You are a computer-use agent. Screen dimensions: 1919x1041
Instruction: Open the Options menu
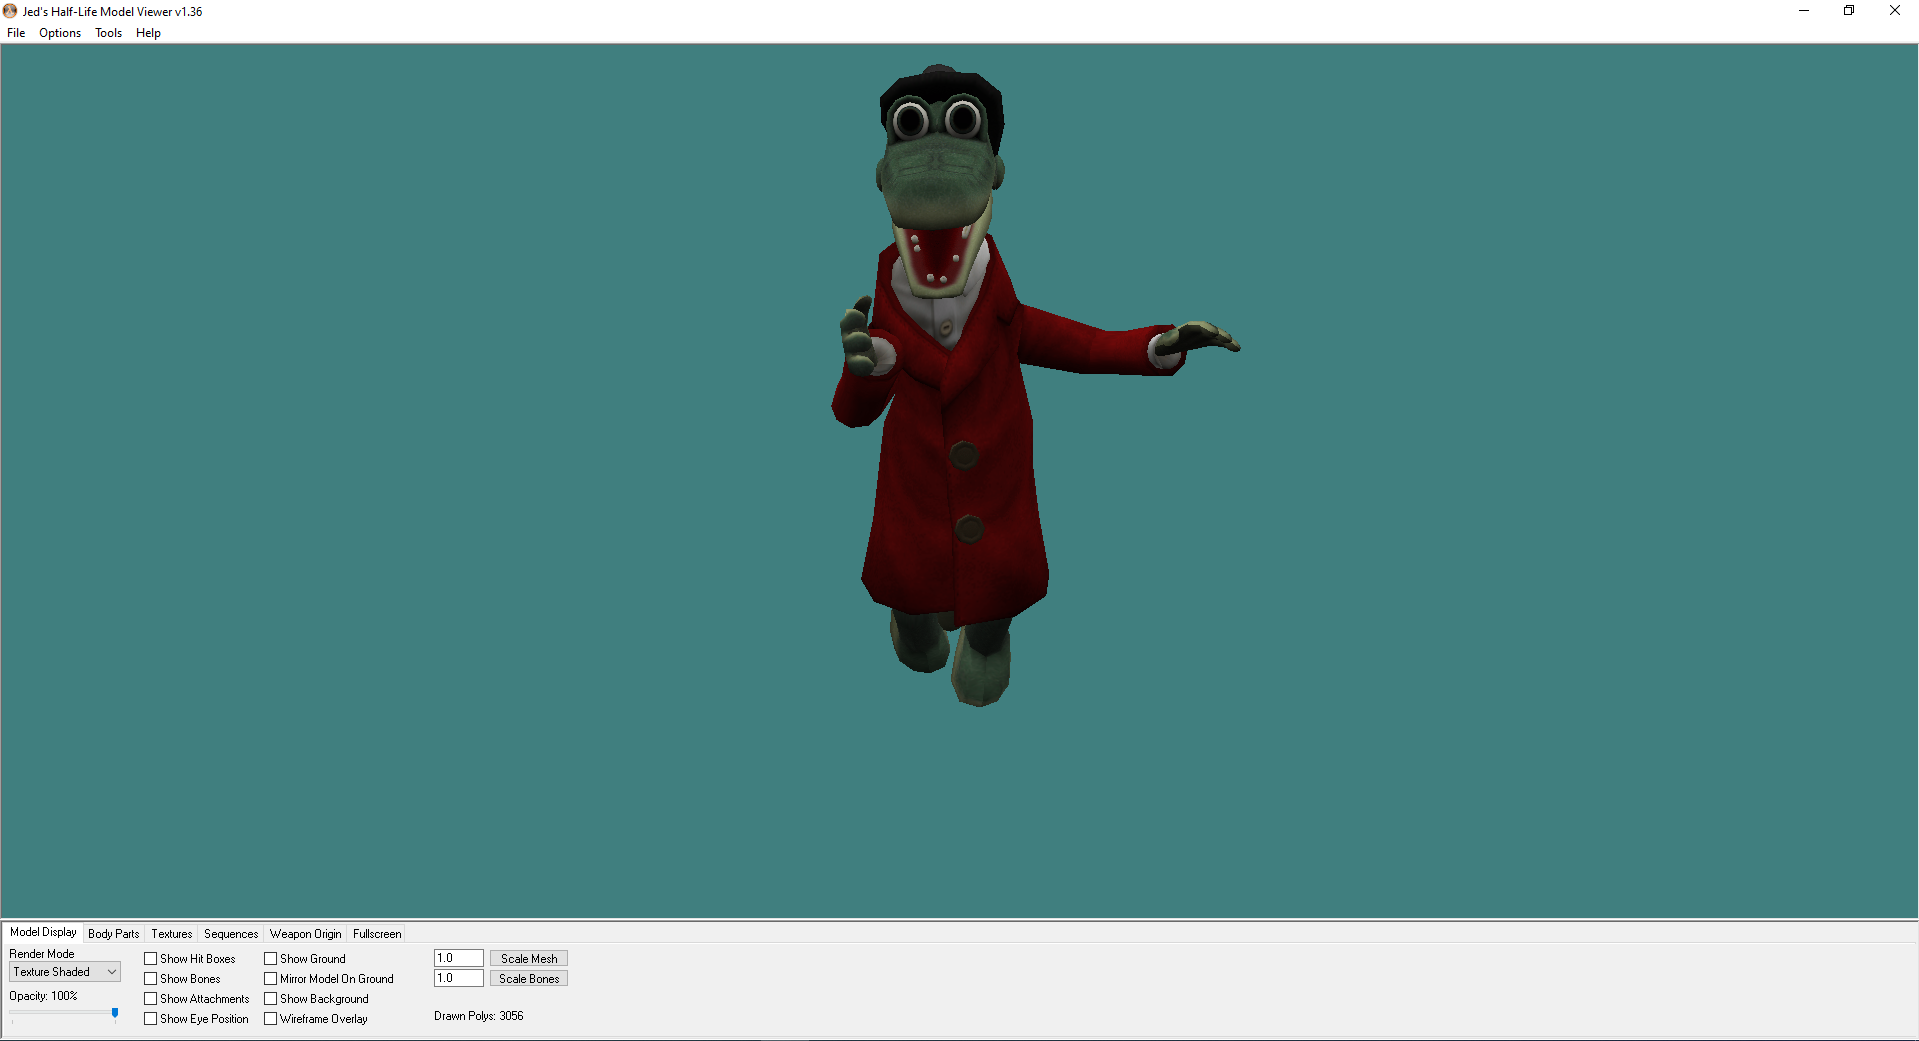(x=60, y=33)
